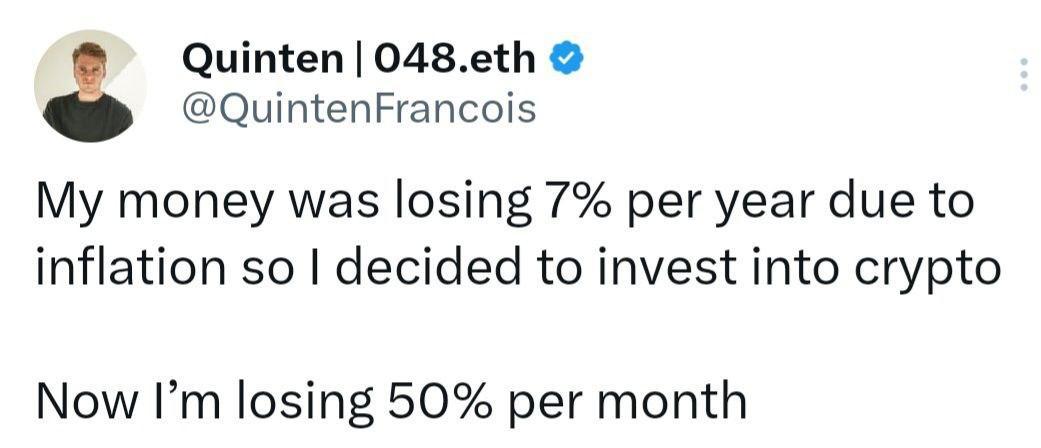The image size is (1041, 448).
Task: Click the "50%" figure in the tweet
Action: [433, 401]
